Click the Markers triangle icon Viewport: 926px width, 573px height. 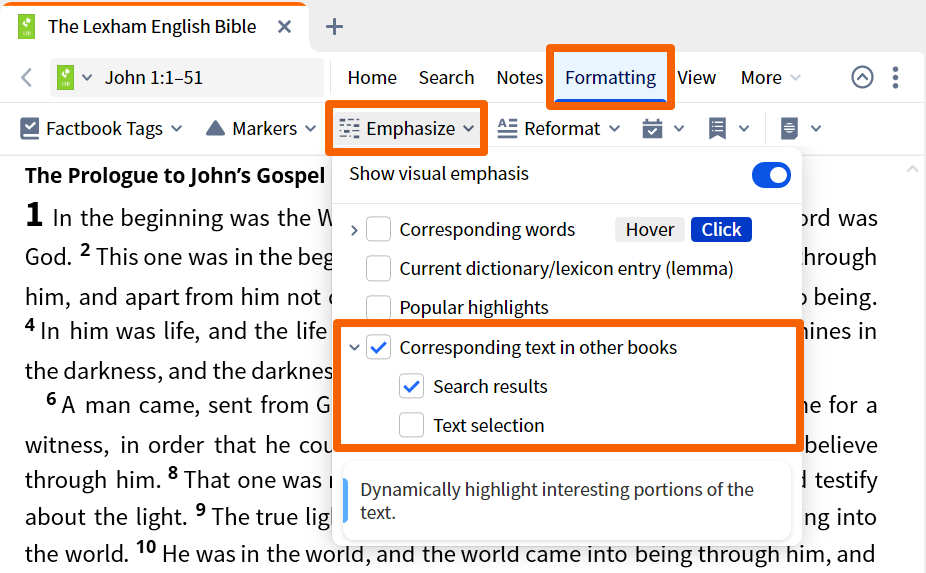point(216,128)
